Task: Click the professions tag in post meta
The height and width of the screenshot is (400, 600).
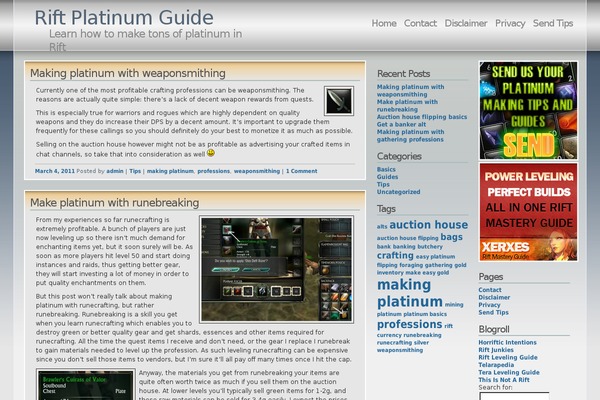Action: [214, 171]
